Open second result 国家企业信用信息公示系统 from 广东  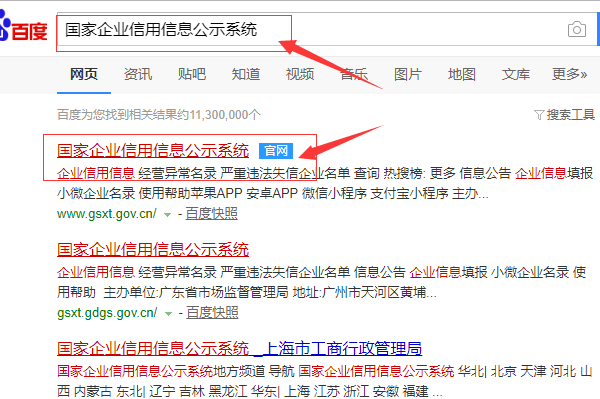point(153,250)
